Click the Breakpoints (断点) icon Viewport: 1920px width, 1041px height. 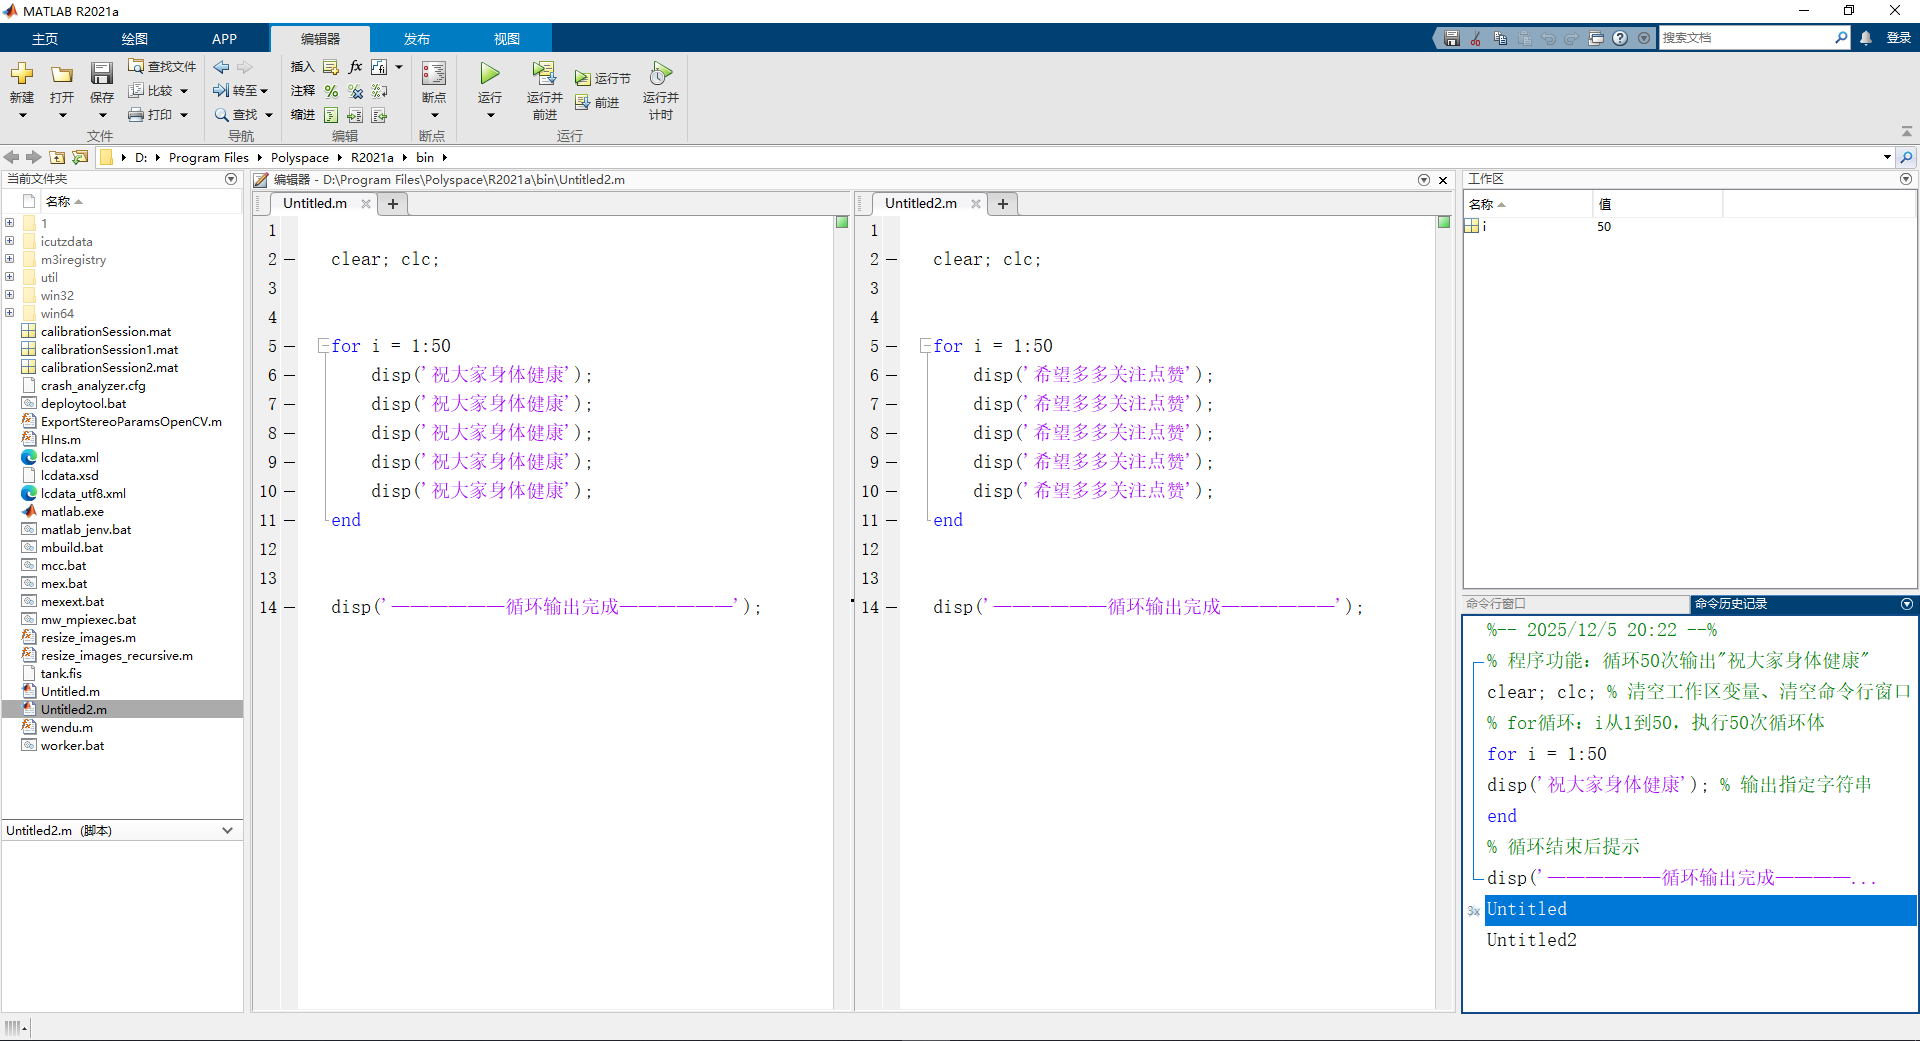[x=433, y=74]
